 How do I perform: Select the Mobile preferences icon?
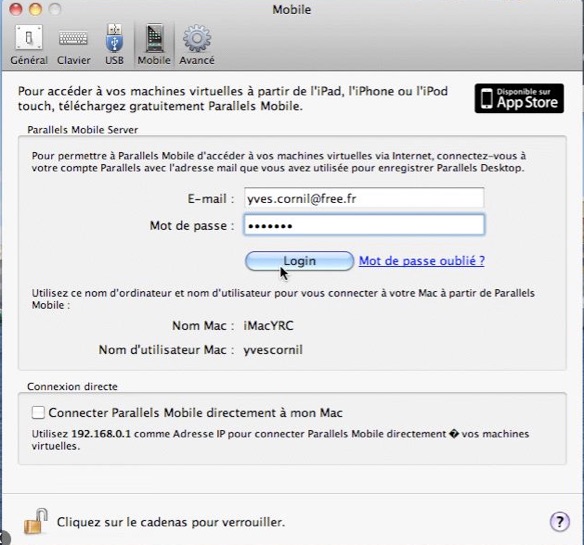154,38
